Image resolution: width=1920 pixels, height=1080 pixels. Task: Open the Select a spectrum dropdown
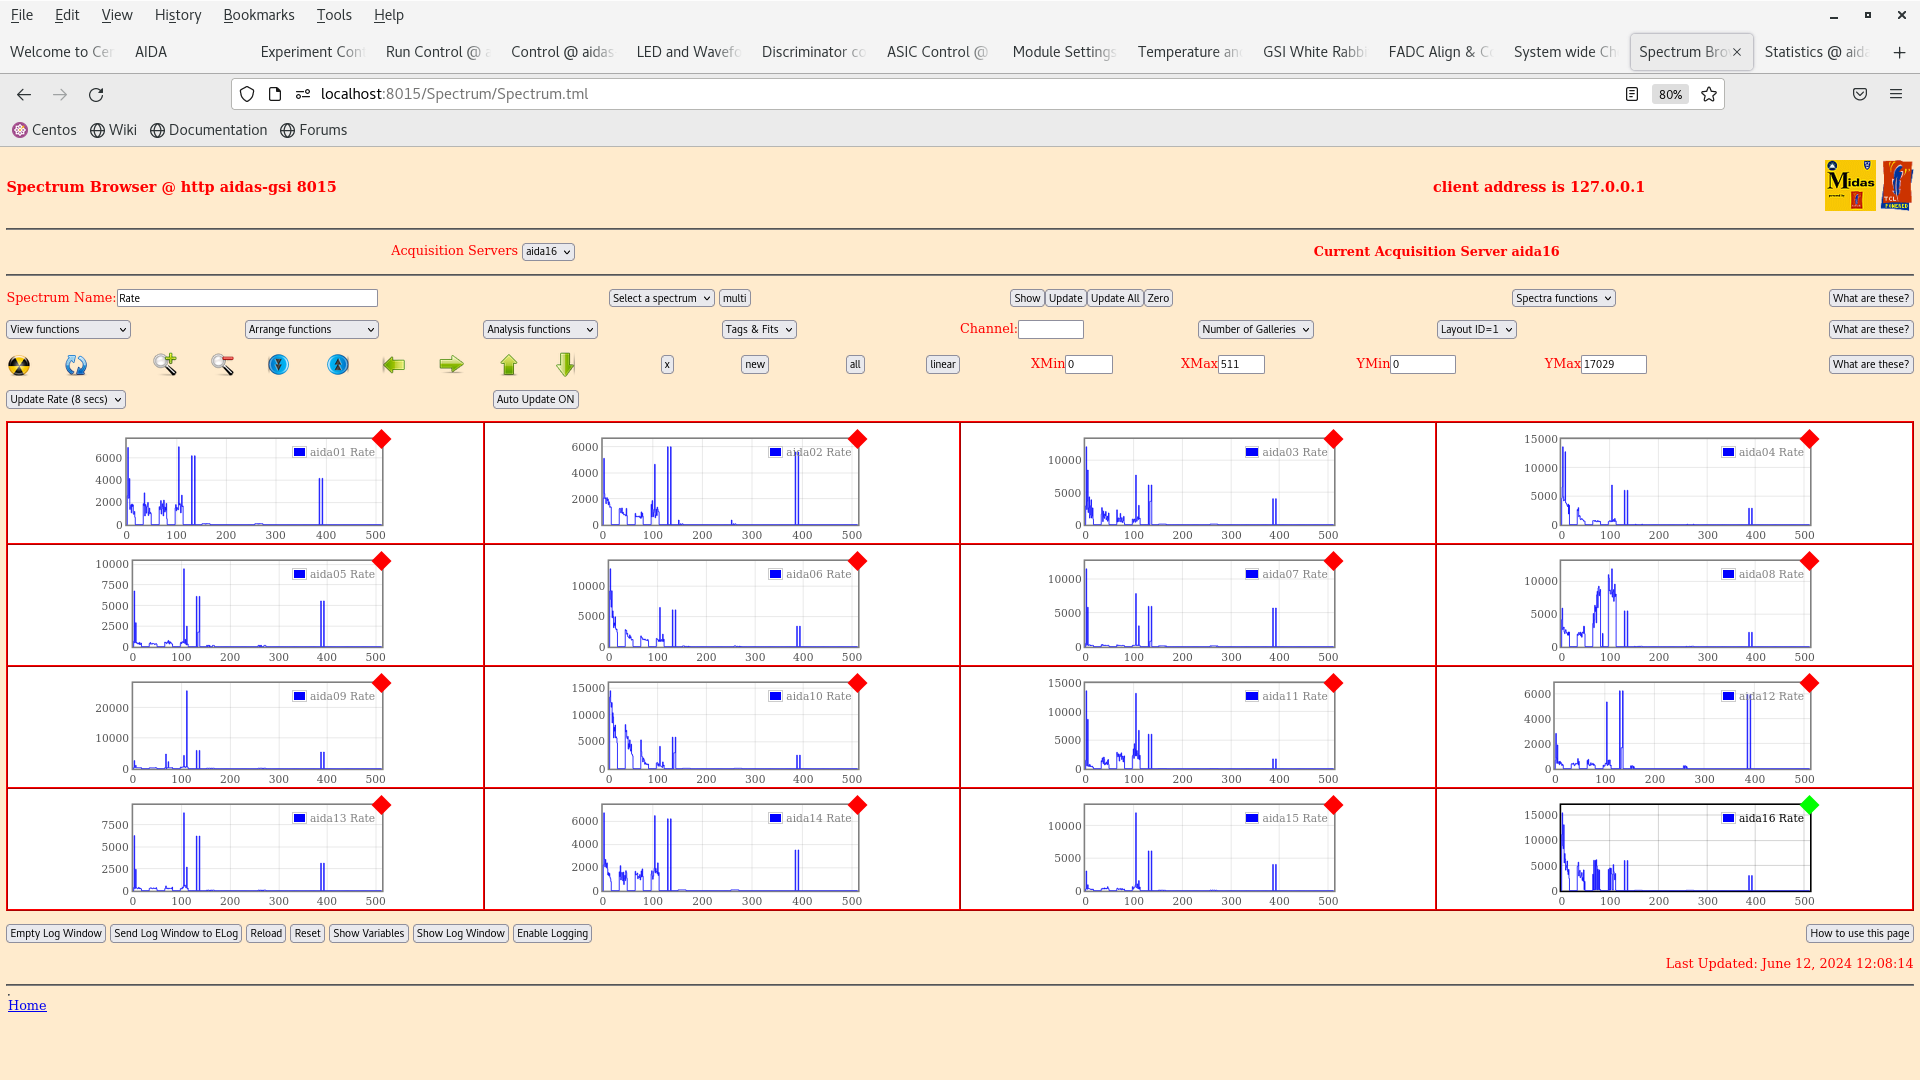(x=661, y=297)
